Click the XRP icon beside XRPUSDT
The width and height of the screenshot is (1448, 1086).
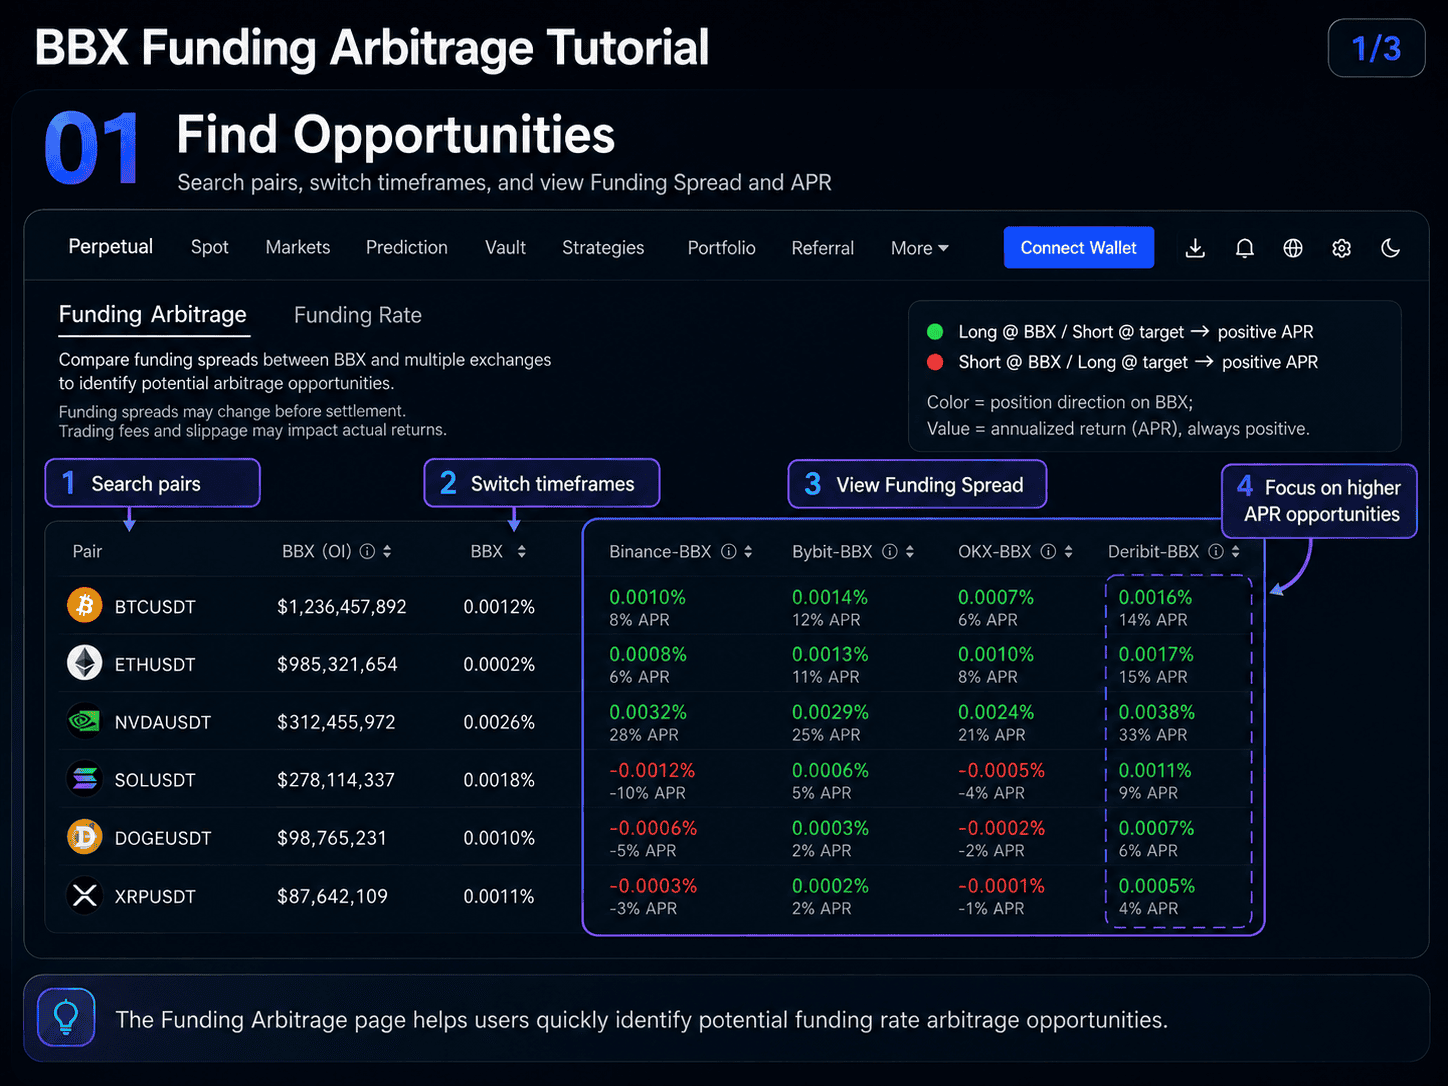(85, 895)
